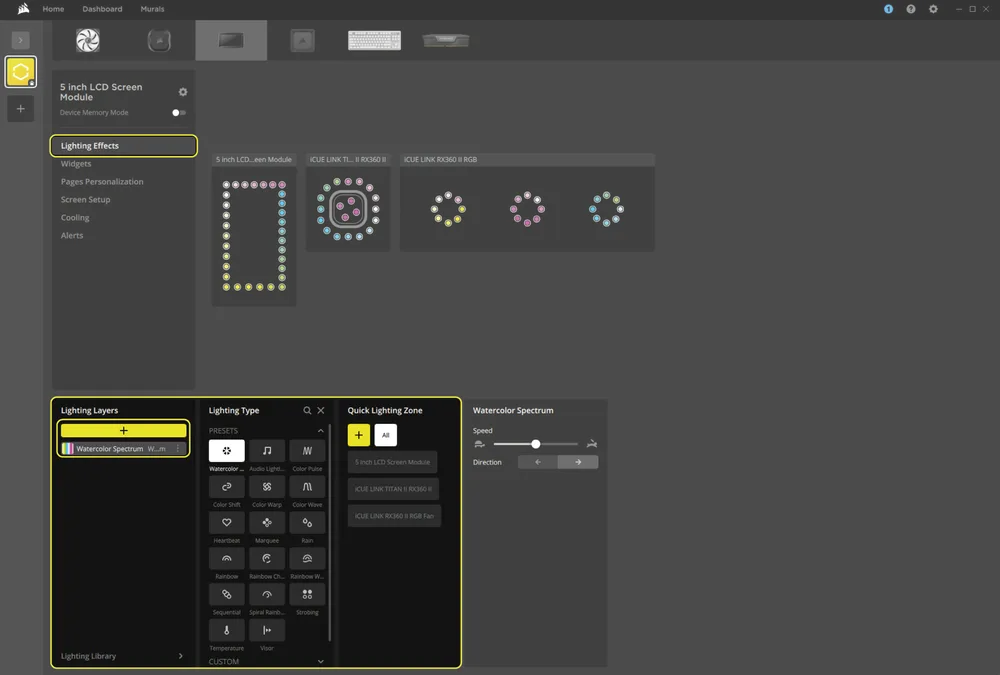Select the RAM module device thumbnail
This screenshot has width=1000, height=675.
point(446,40)
